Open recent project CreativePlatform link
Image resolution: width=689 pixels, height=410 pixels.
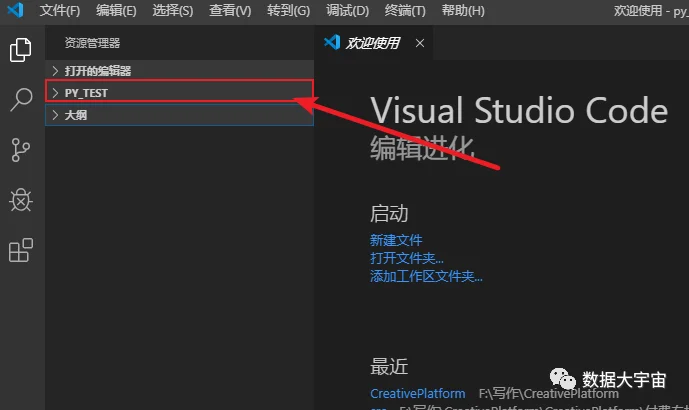click(417, 393)
